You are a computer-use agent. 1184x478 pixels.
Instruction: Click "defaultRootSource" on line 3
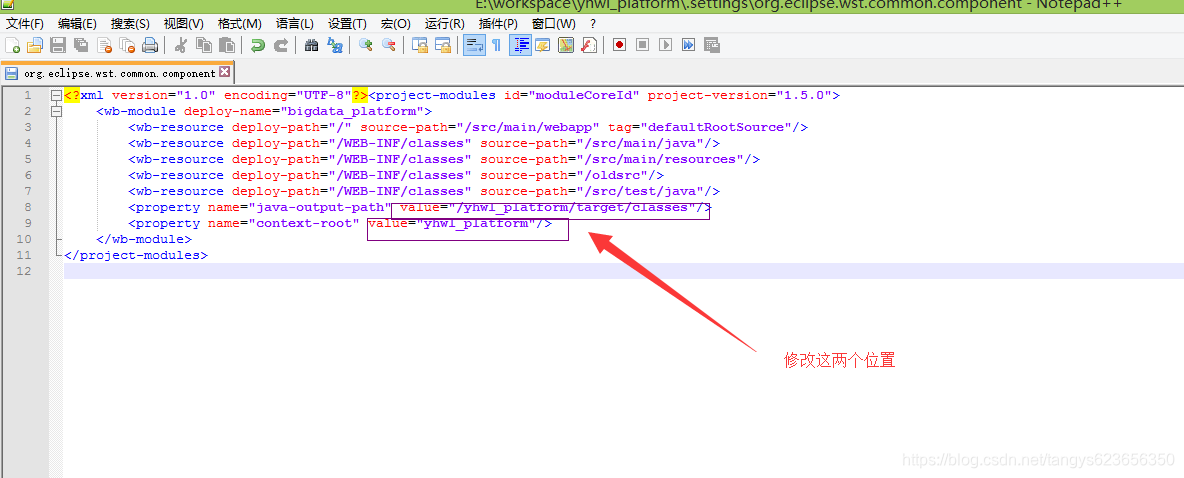(x=718, y=127)
